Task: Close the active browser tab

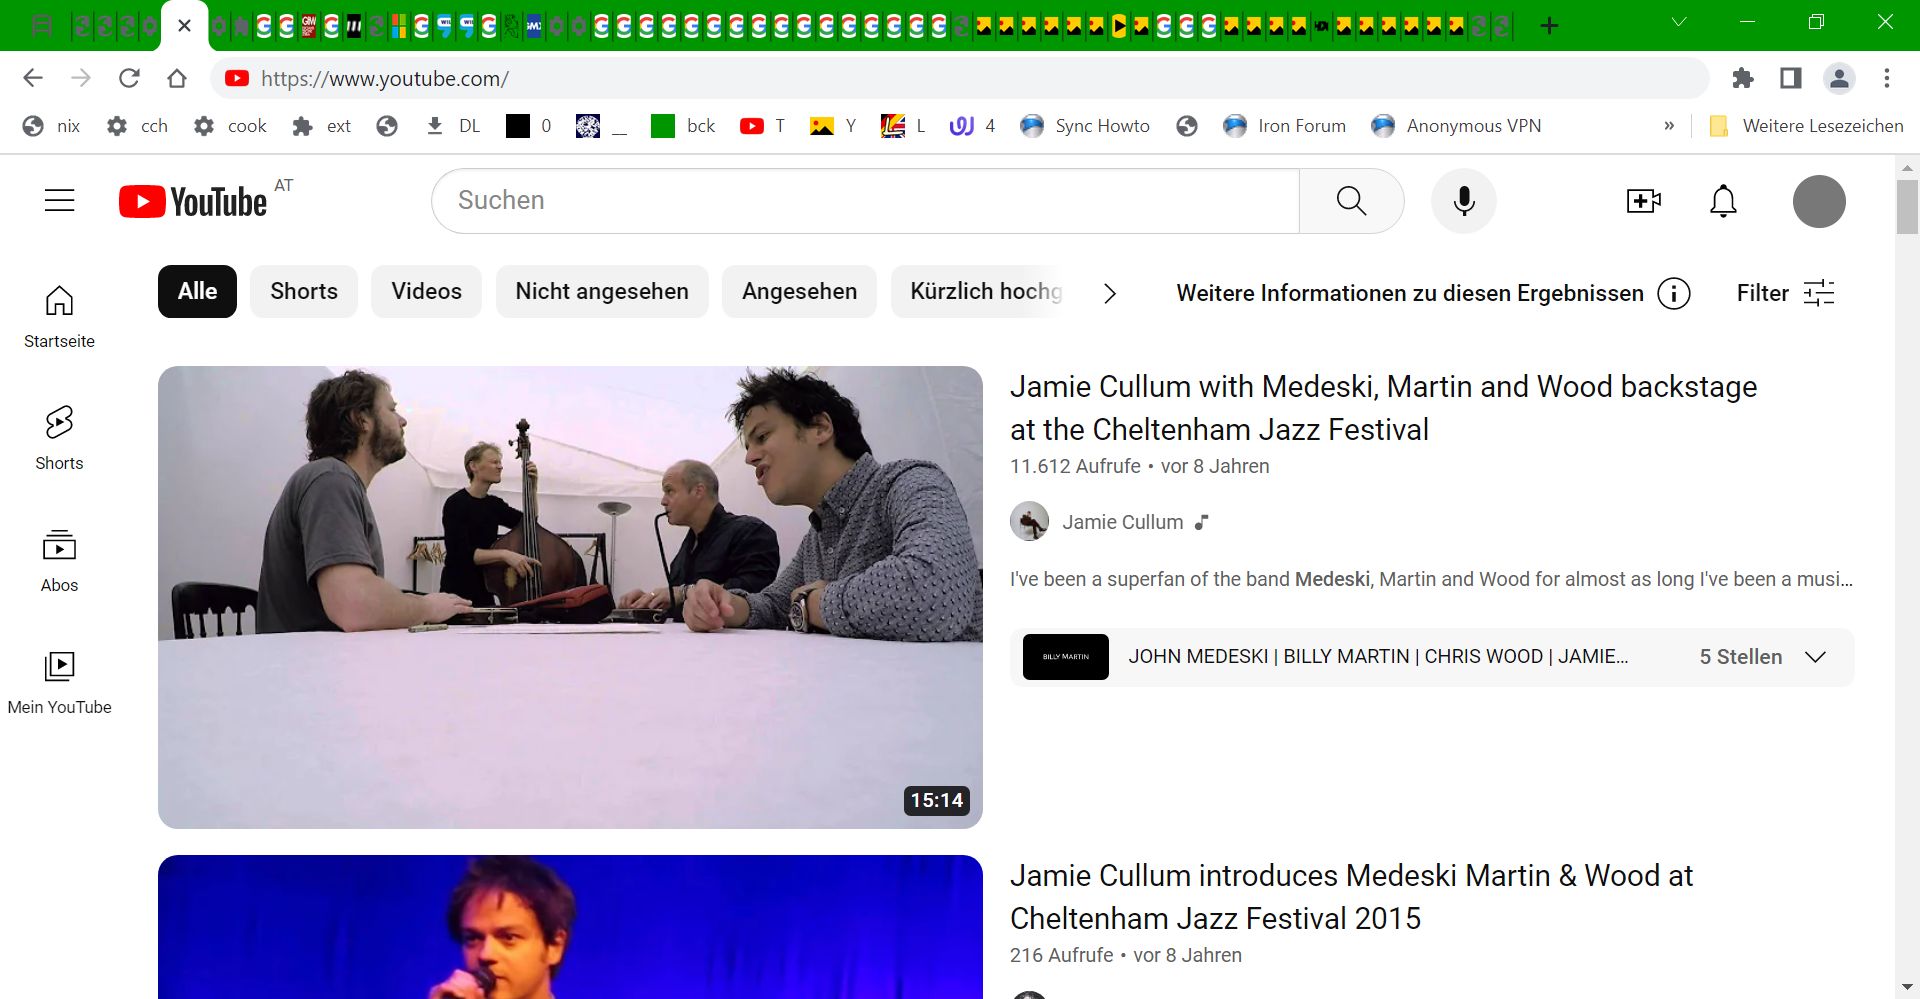Action: click(184, 26)
